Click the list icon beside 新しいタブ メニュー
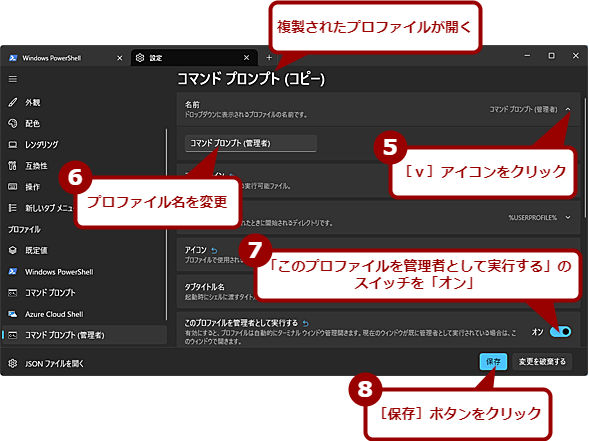Viewport: 589px width, 441px height. [13, 208]
